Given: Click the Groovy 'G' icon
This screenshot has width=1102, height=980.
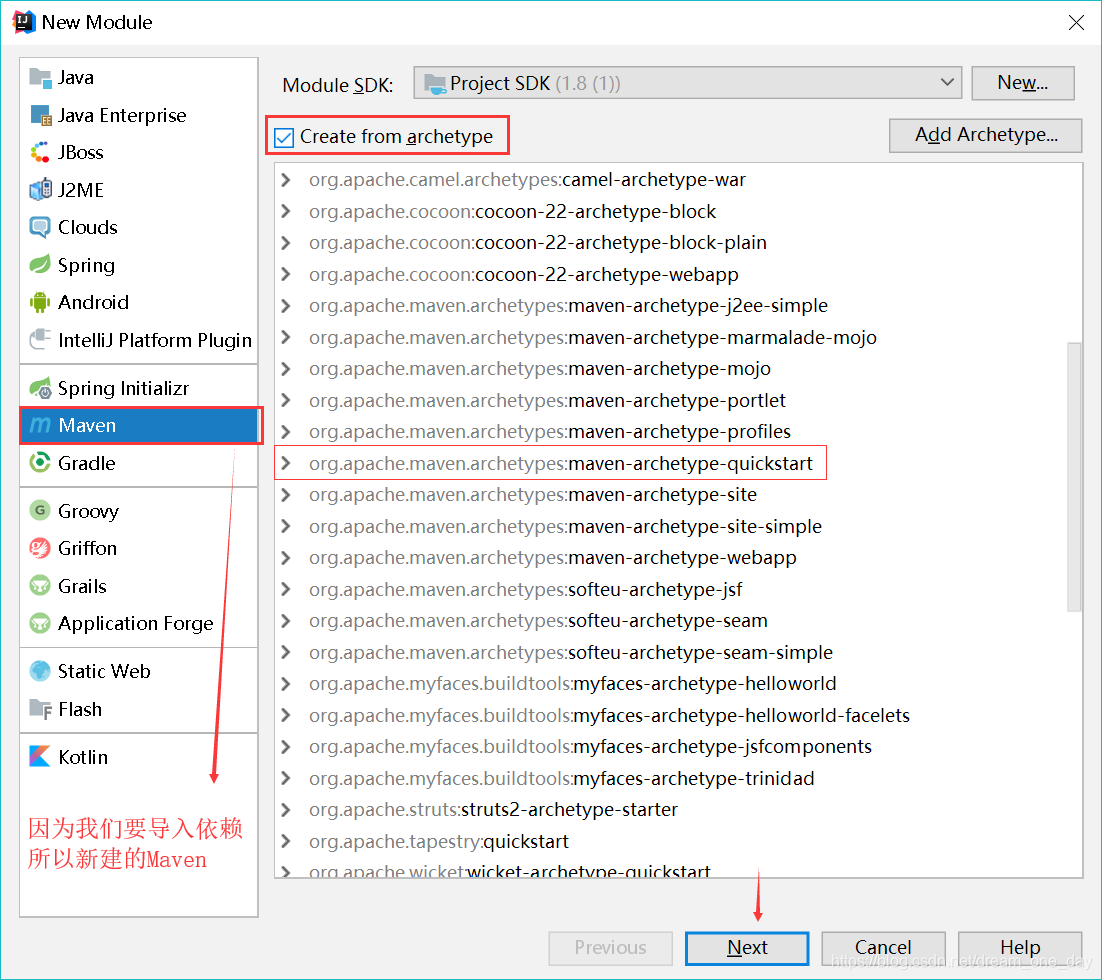Looking at the screenshot, I should pos(40,510).
